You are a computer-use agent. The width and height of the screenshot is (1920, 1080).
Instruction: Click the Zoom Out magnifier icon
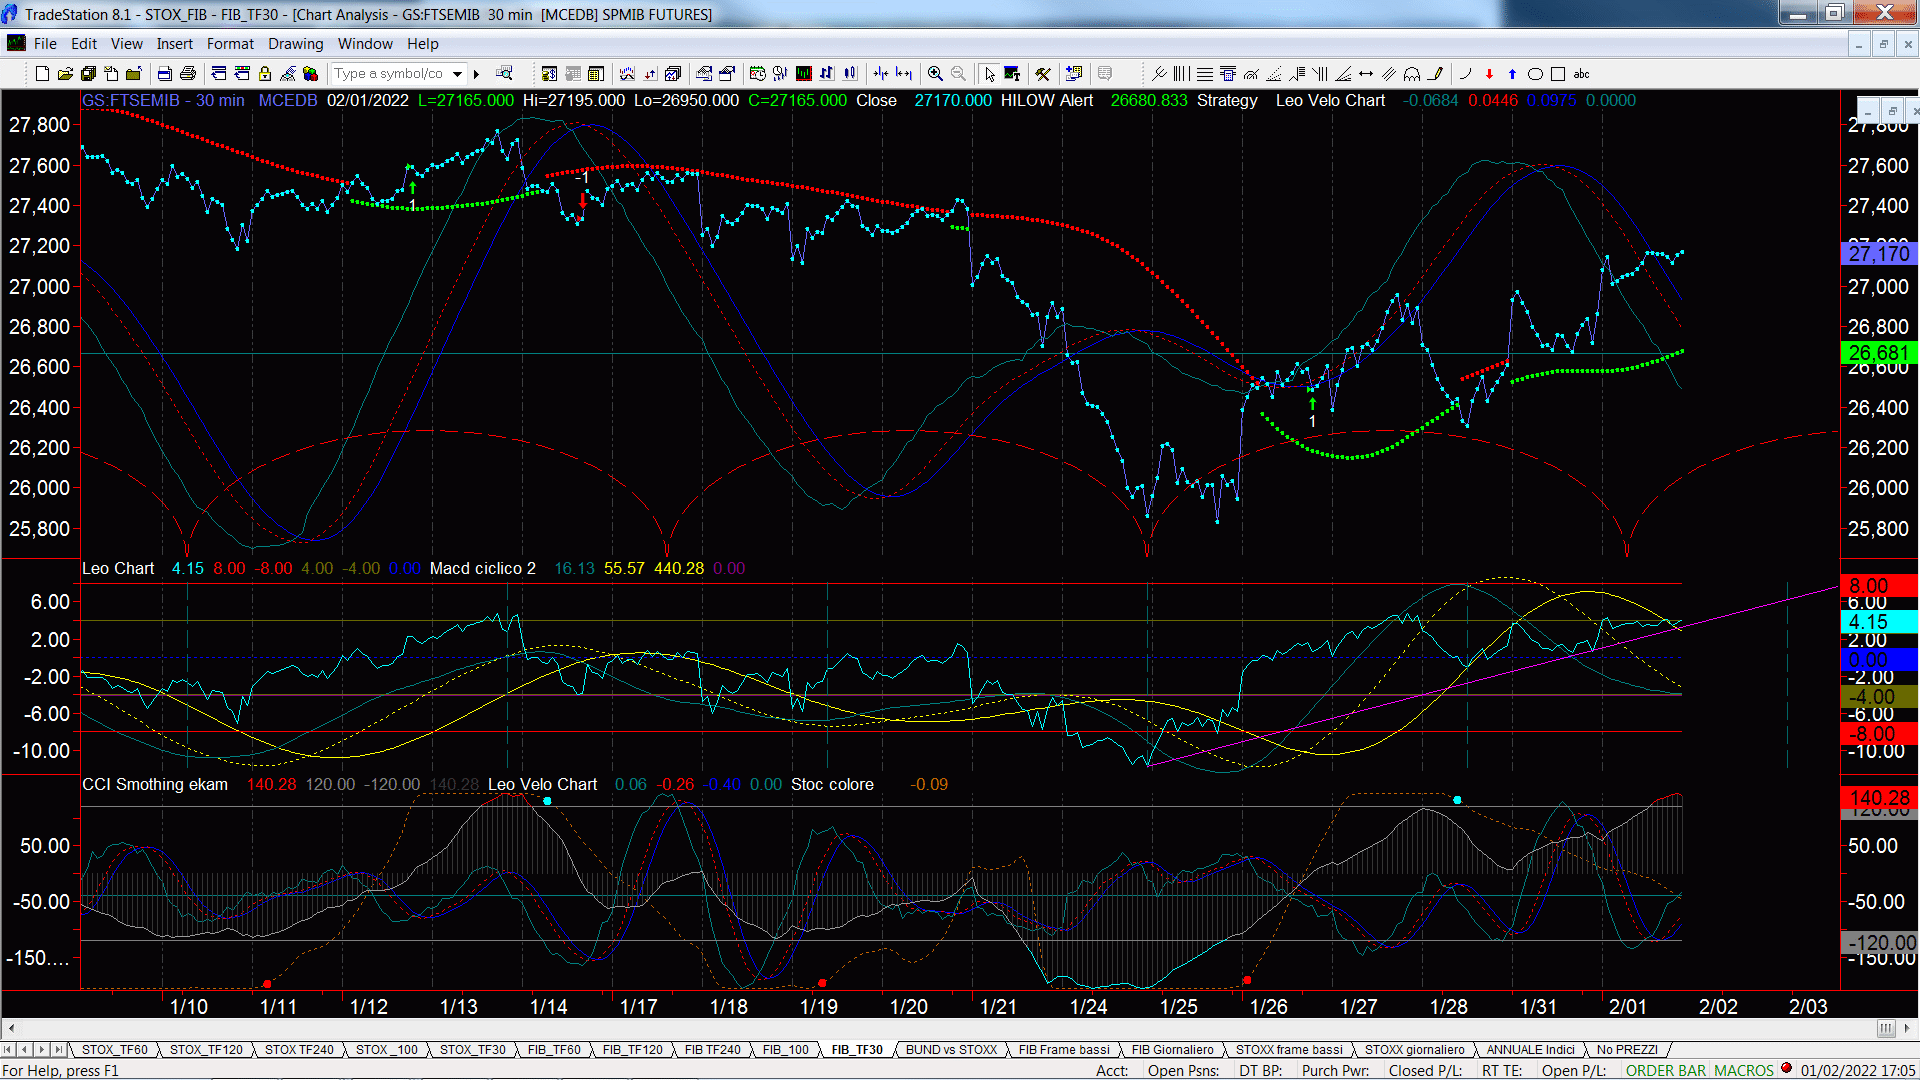pyautogui.click(x=958, y=74)
